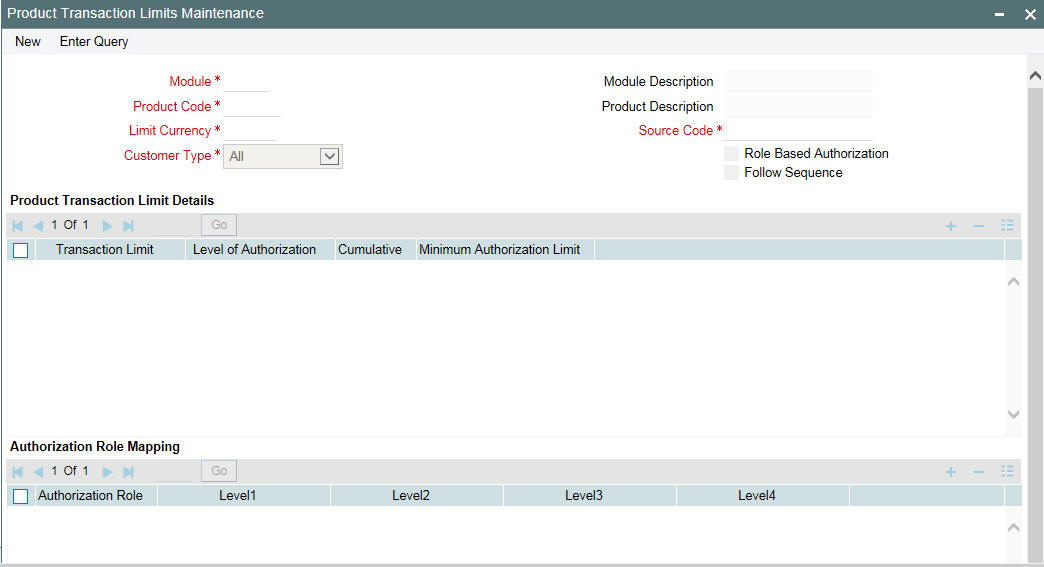Click the Level of Authorization column header
Screen dimensions: 1044x567
(260, 250)
